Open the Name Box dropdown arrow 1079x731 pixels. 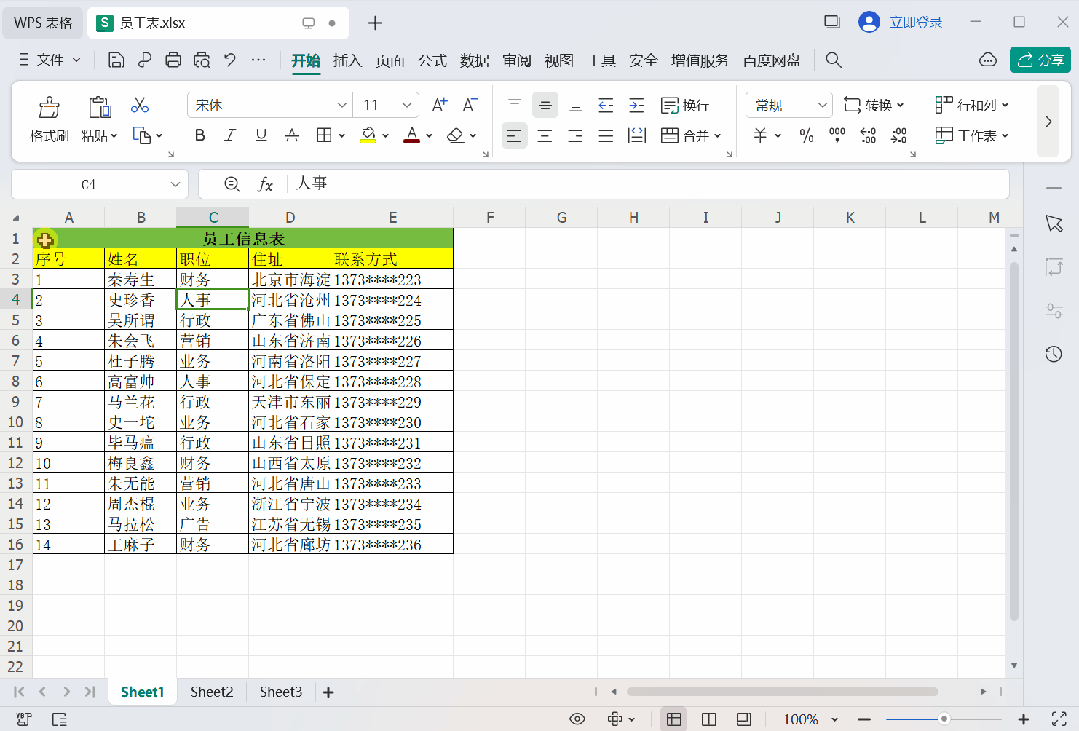point(175,184)
